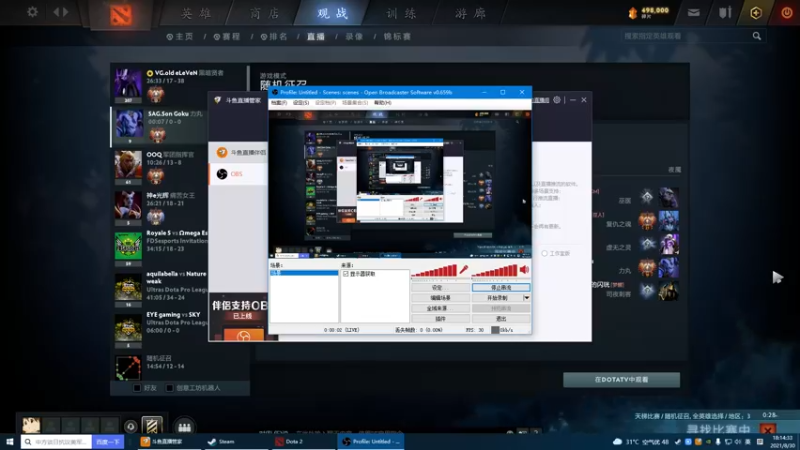The height and width of the screenshot is (450, 800).
Task: Toggle the 创意工坊机器人 checkbox
Action: click(x=169, y=388)
